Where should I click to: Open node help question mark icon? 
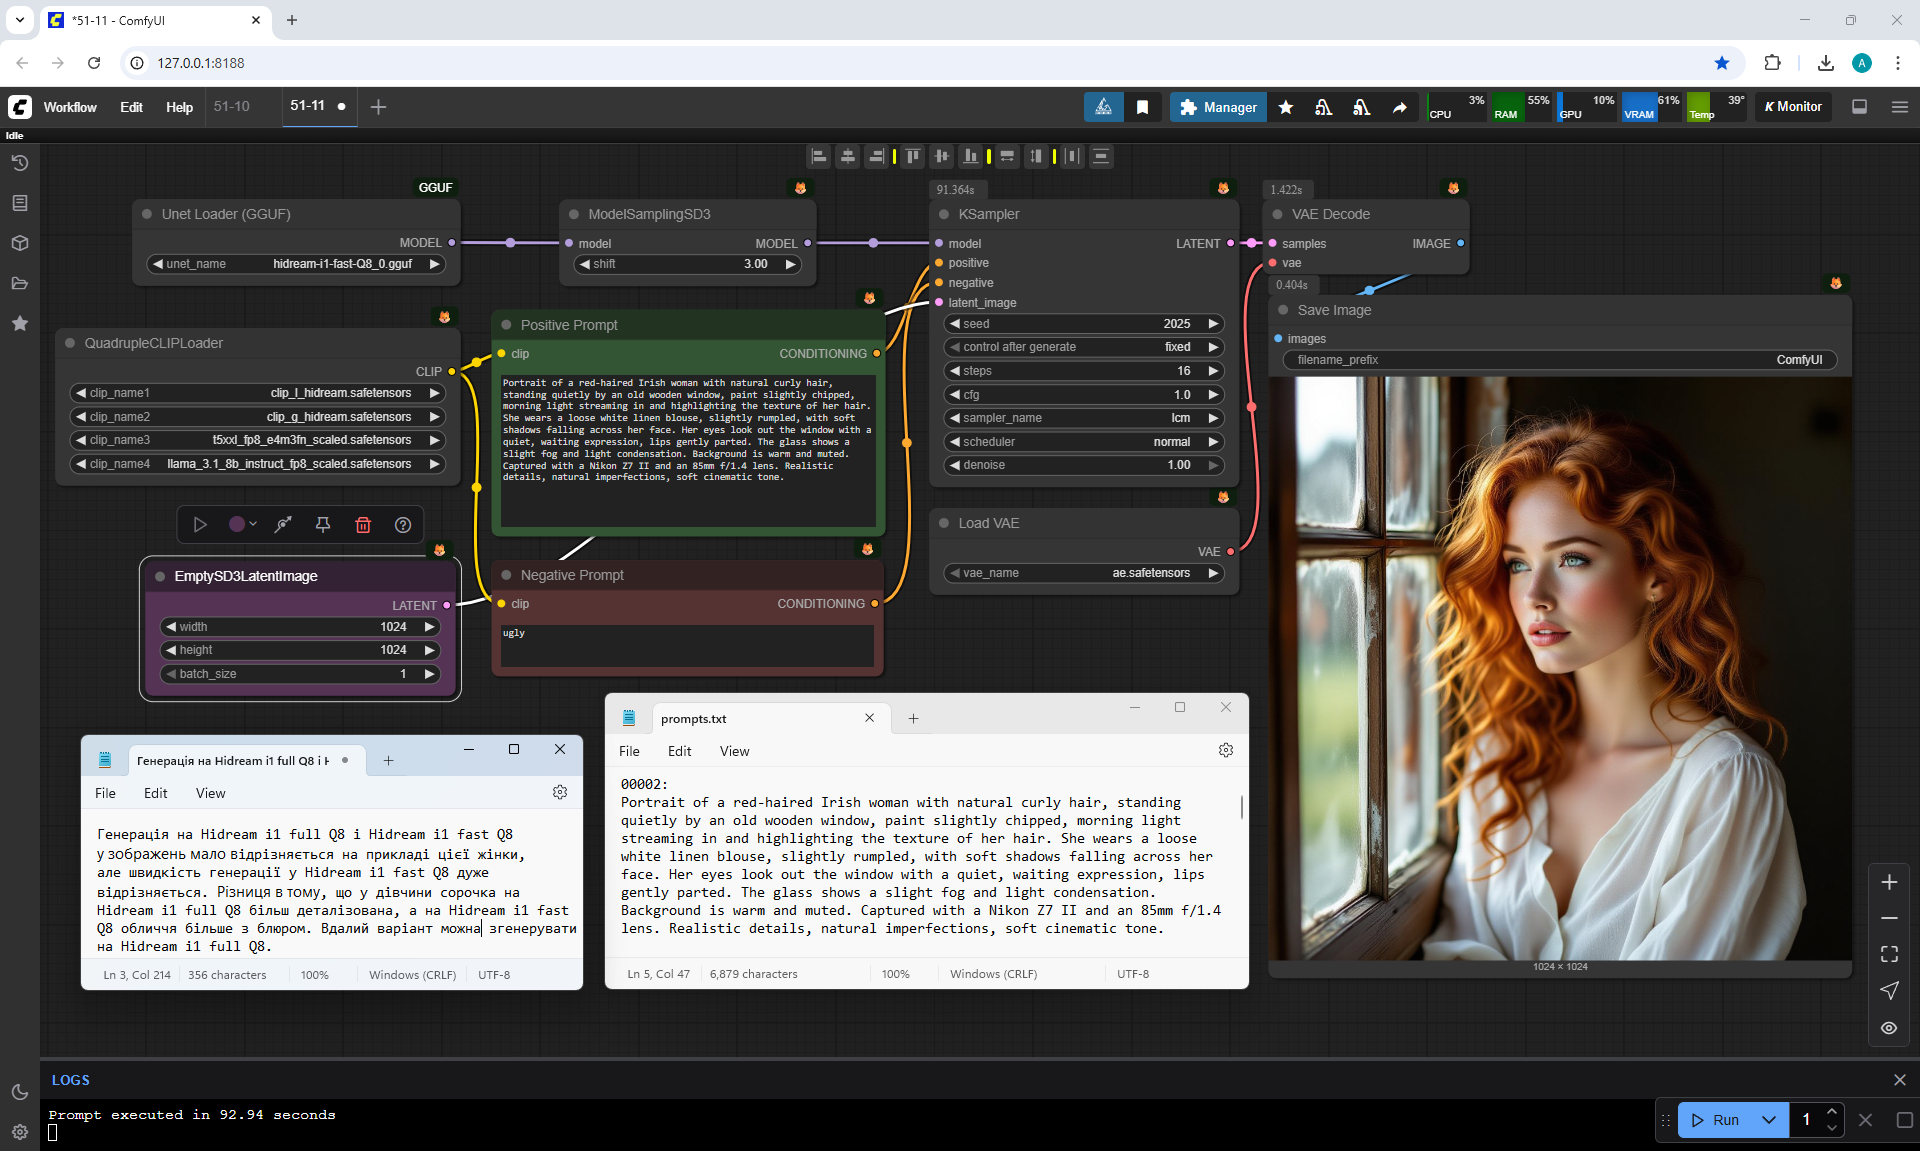coord(403,525)
